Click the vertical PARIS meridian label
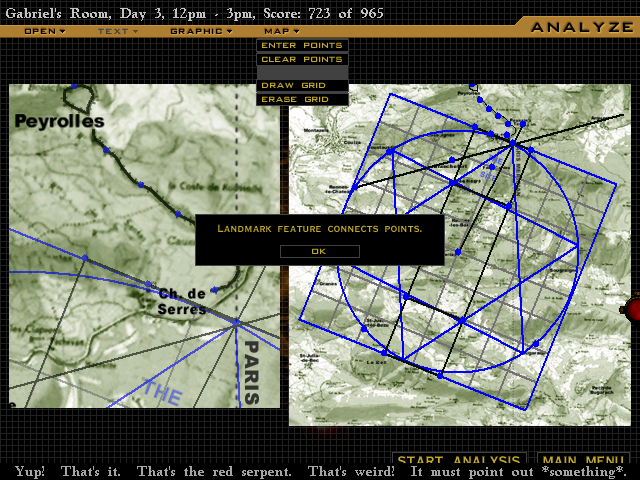This screenshot has width=640, height=480. [x=251, y=372]
